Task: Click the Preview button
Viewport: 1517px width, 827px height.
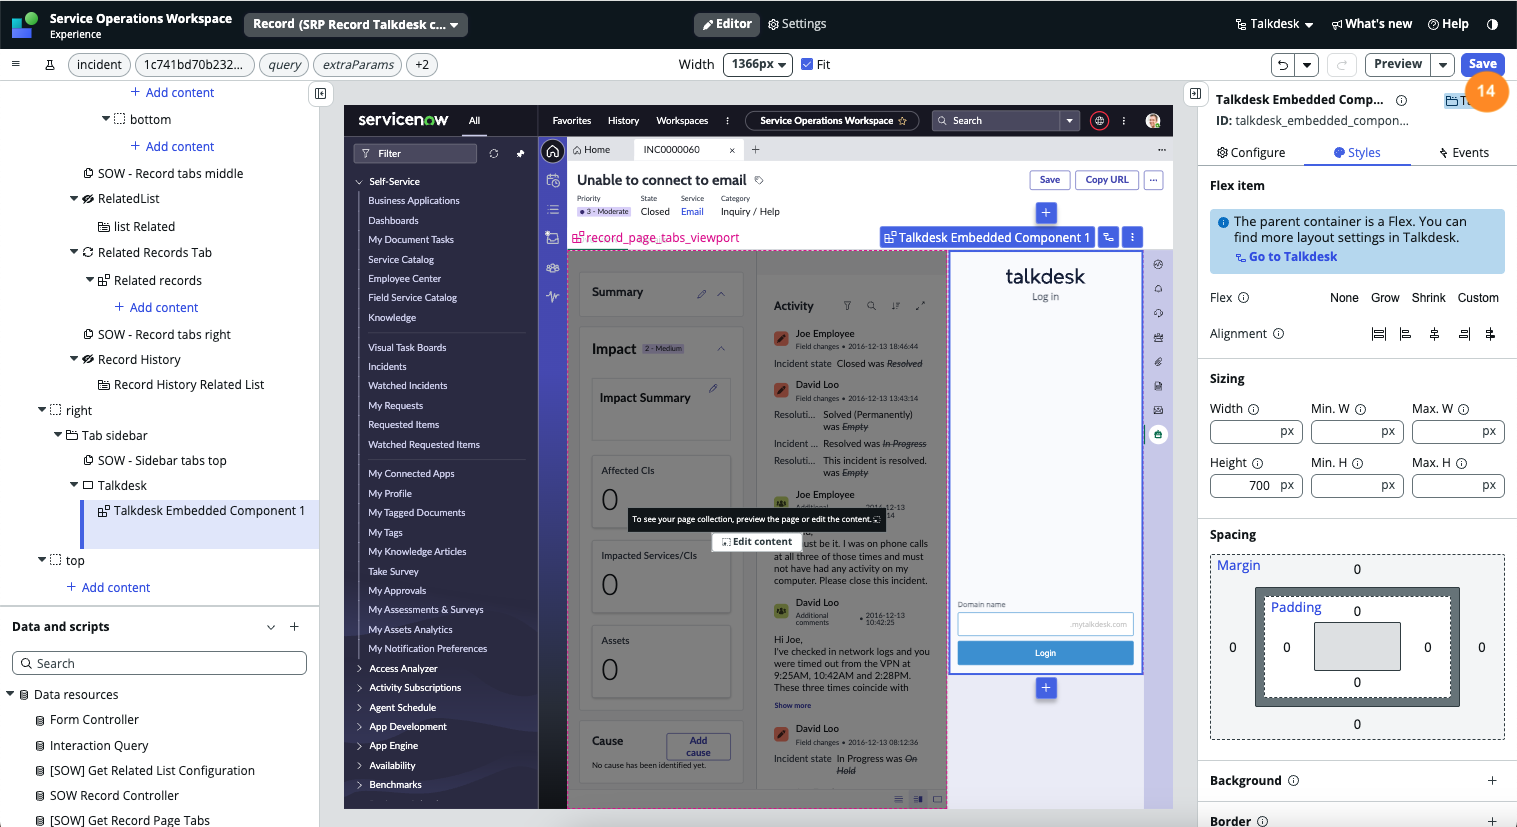Action: tap(1398, 64)
